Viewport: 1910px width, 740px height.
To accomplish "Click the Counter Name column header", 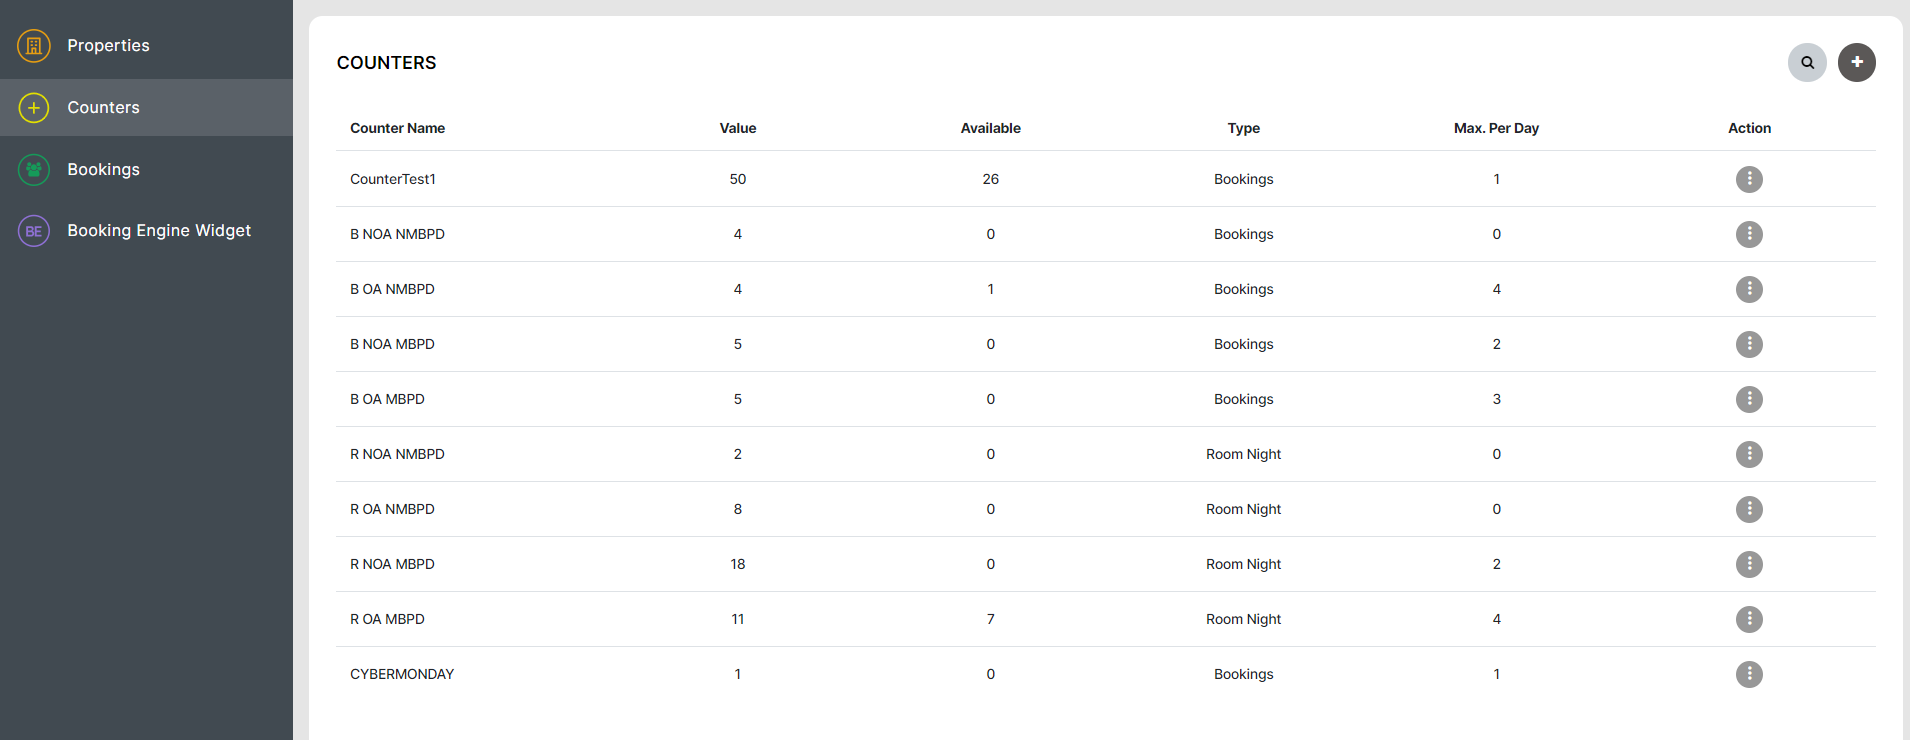I will (397, 128).
